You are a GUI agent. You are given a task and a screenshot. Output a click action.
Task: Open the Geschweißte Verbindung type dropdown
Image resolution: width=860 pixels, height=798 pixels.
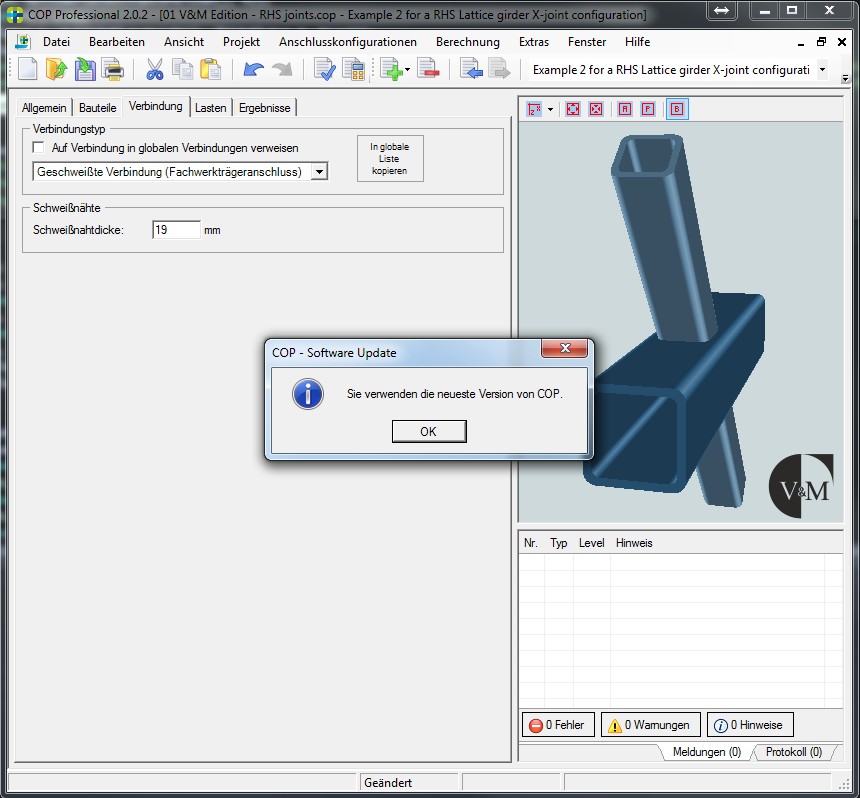(319, 172)
